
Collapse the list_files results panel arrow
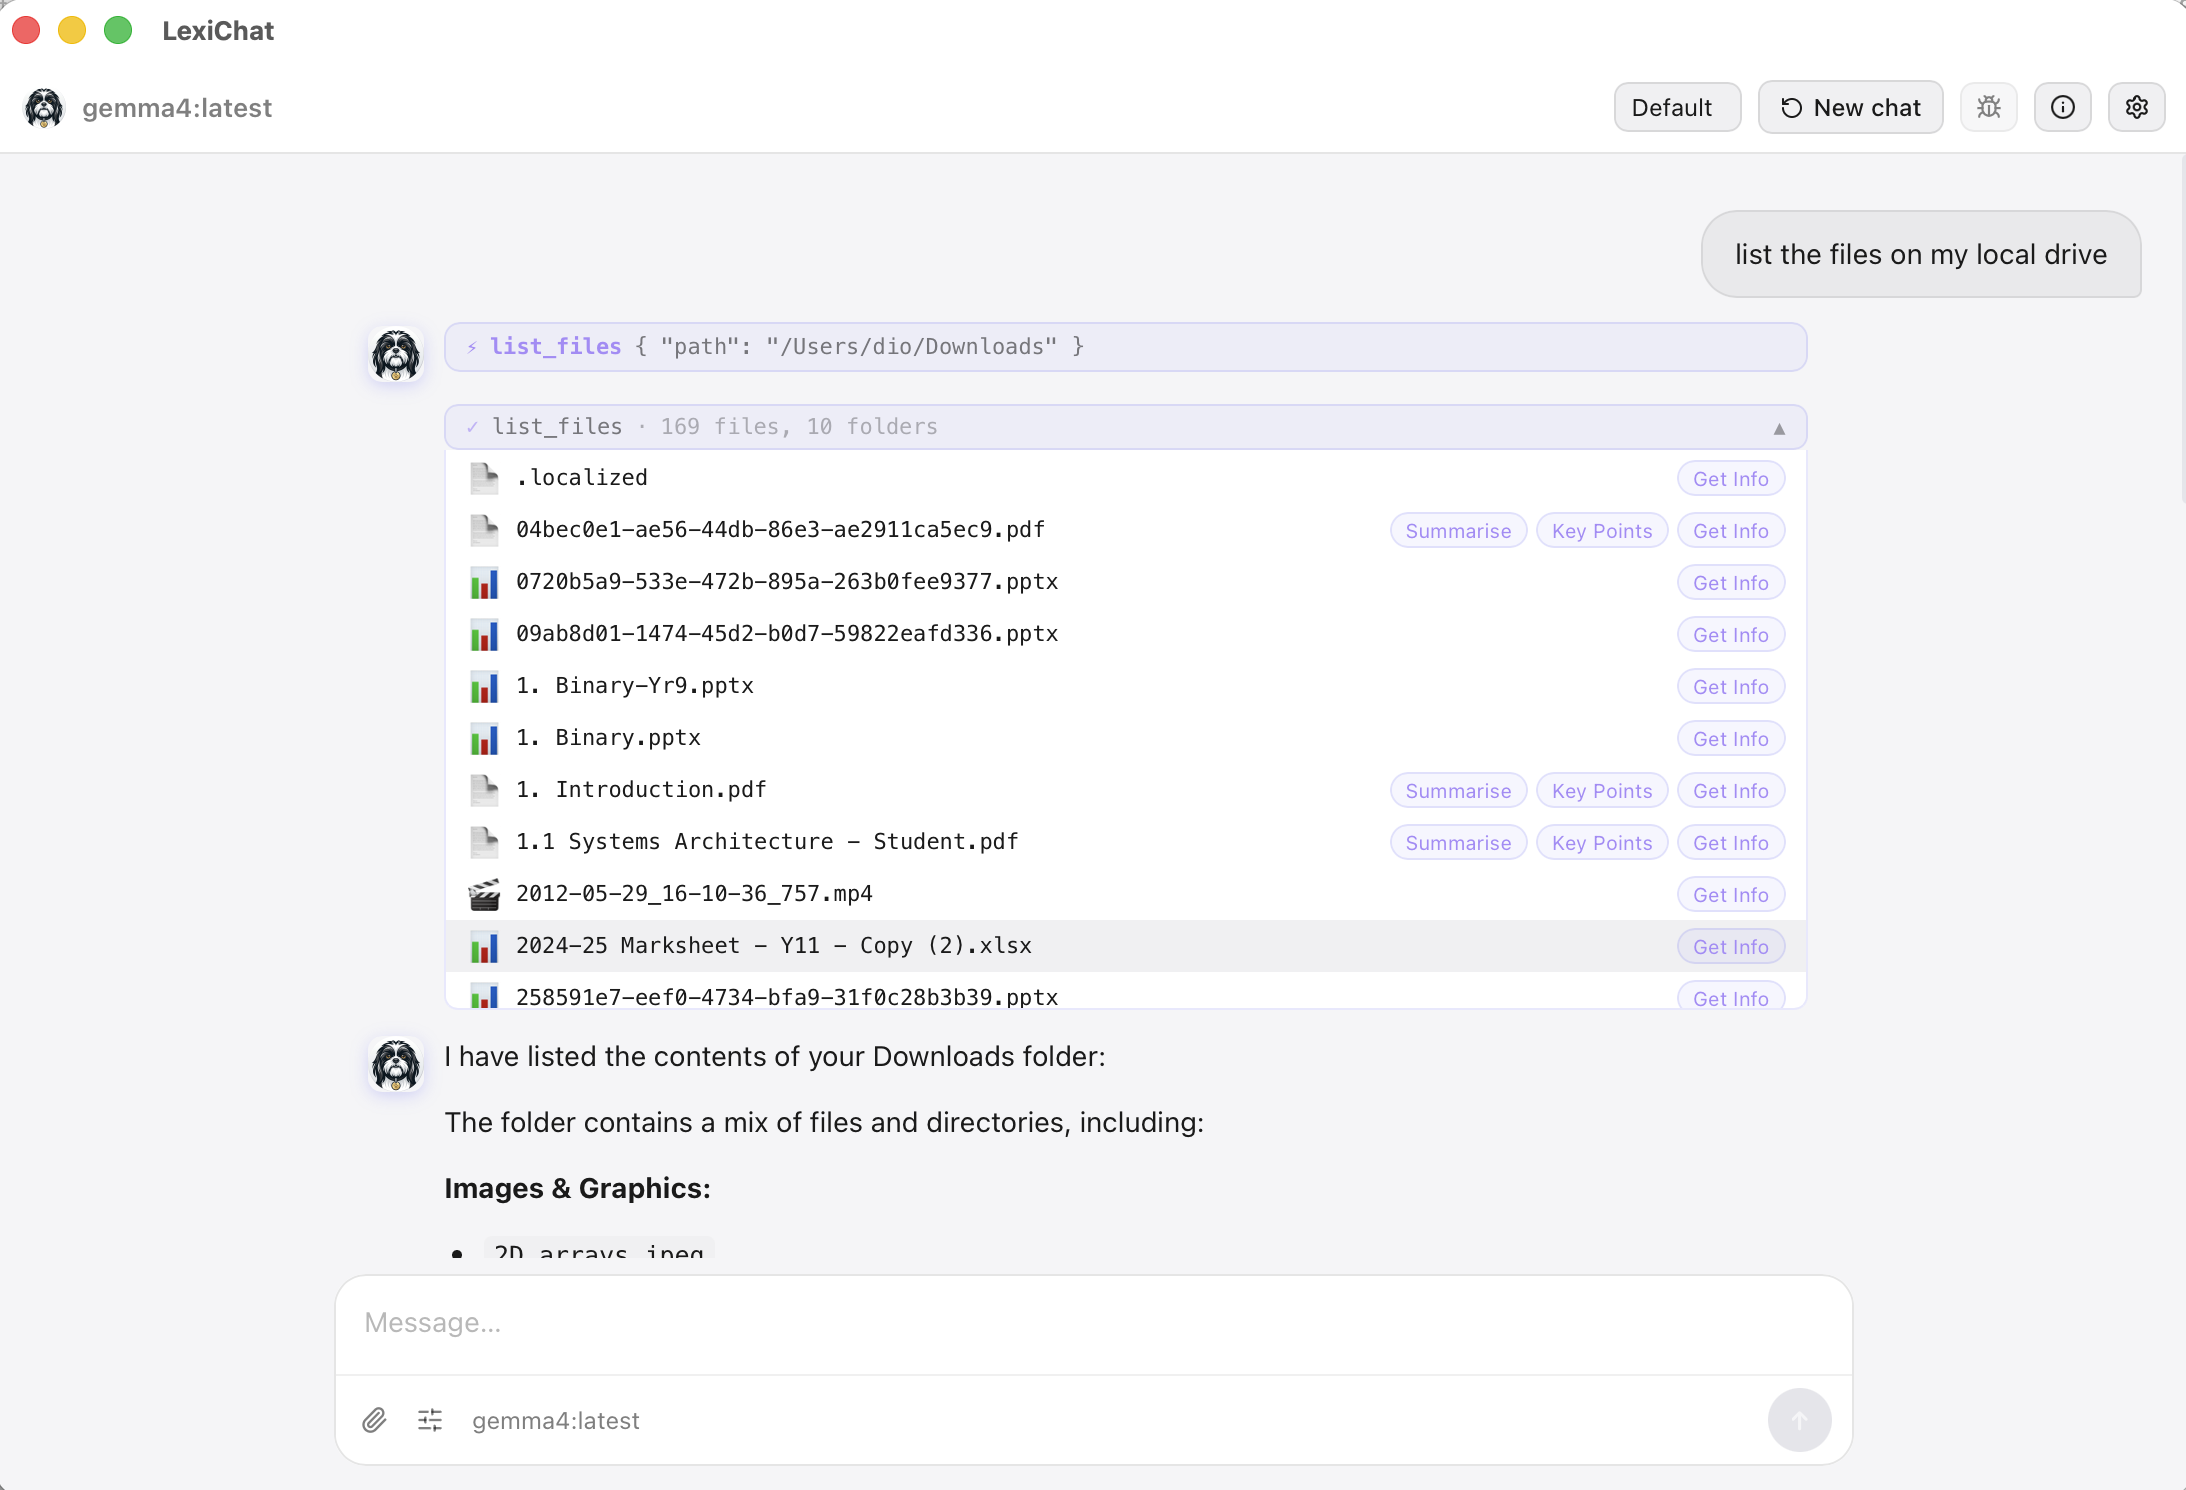point(1779,428)
